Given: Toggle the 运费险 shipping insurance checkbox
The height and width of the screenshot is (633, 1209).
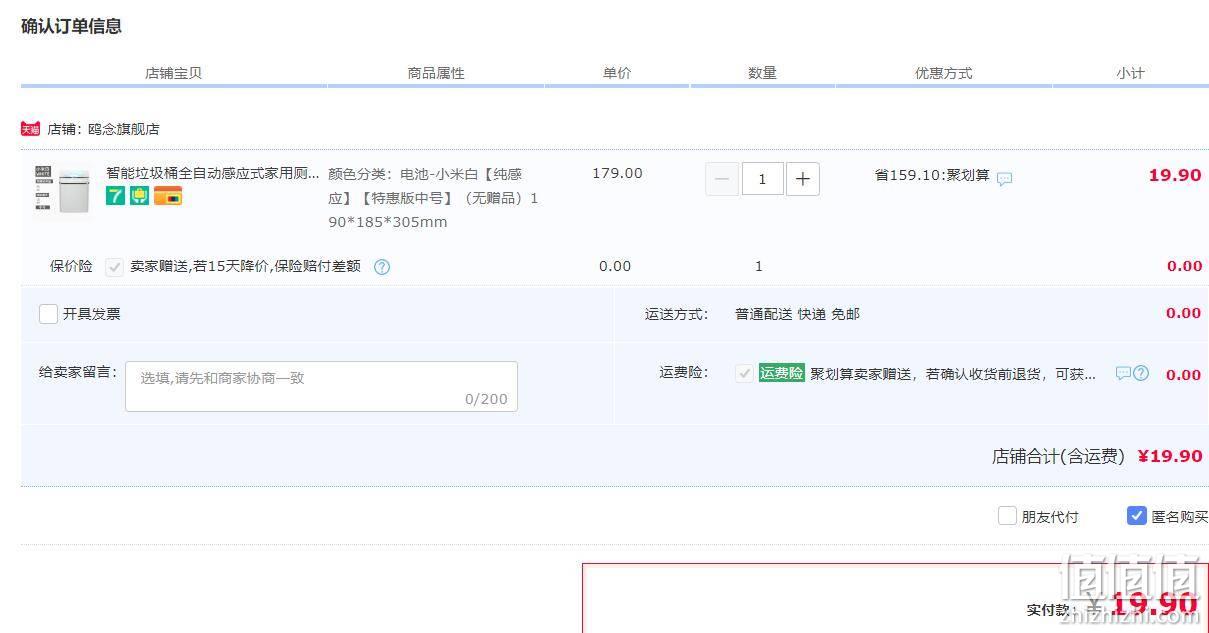Looking at the screenshot, I should 744,373.
